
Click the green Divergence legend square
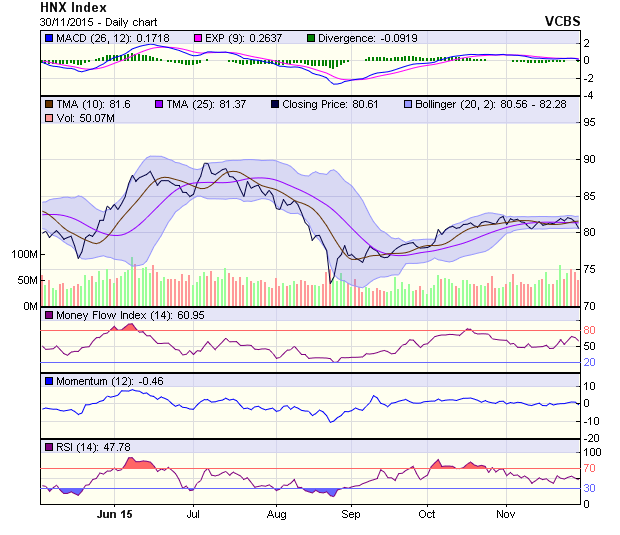(311, 38)
